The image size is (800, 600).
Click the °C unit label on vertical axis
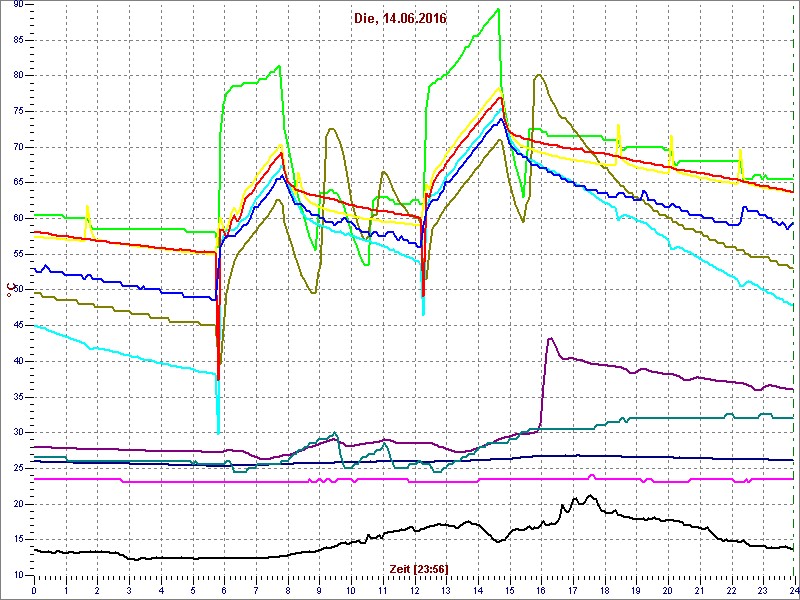(x=10, y=291)
